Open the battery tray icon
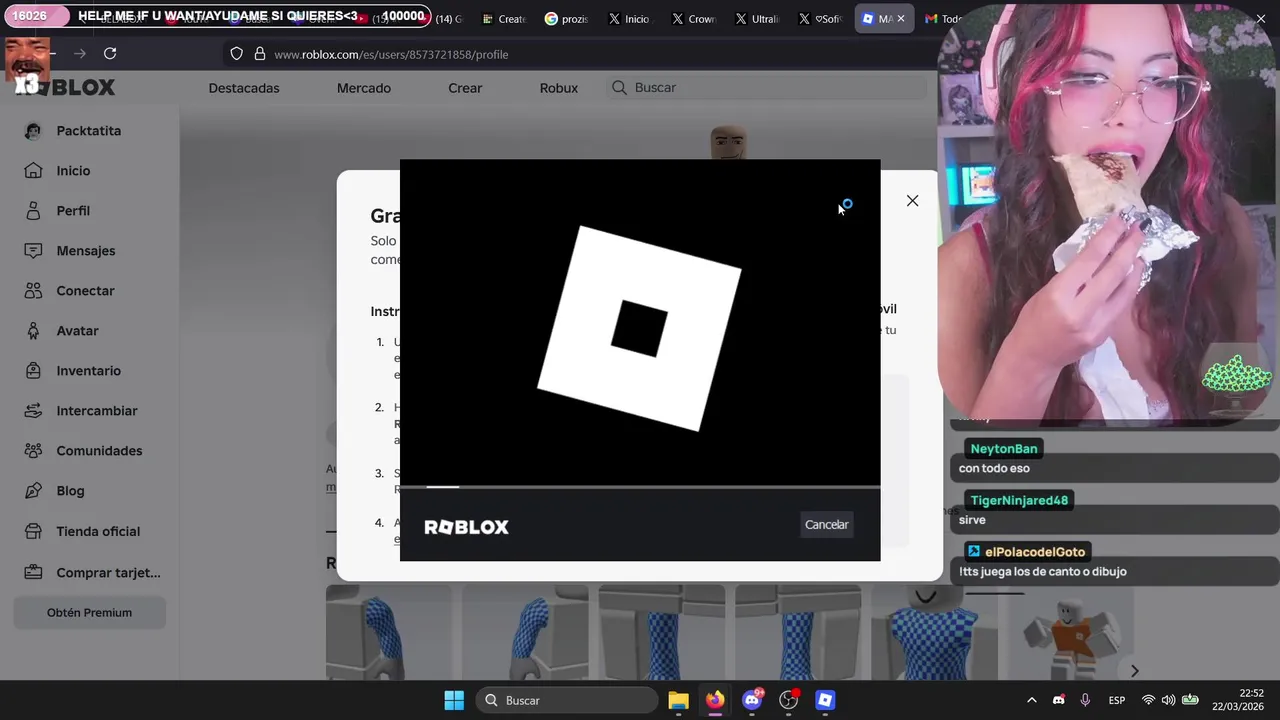This screenshot has height=720, width=1280. coord(1190,700)
